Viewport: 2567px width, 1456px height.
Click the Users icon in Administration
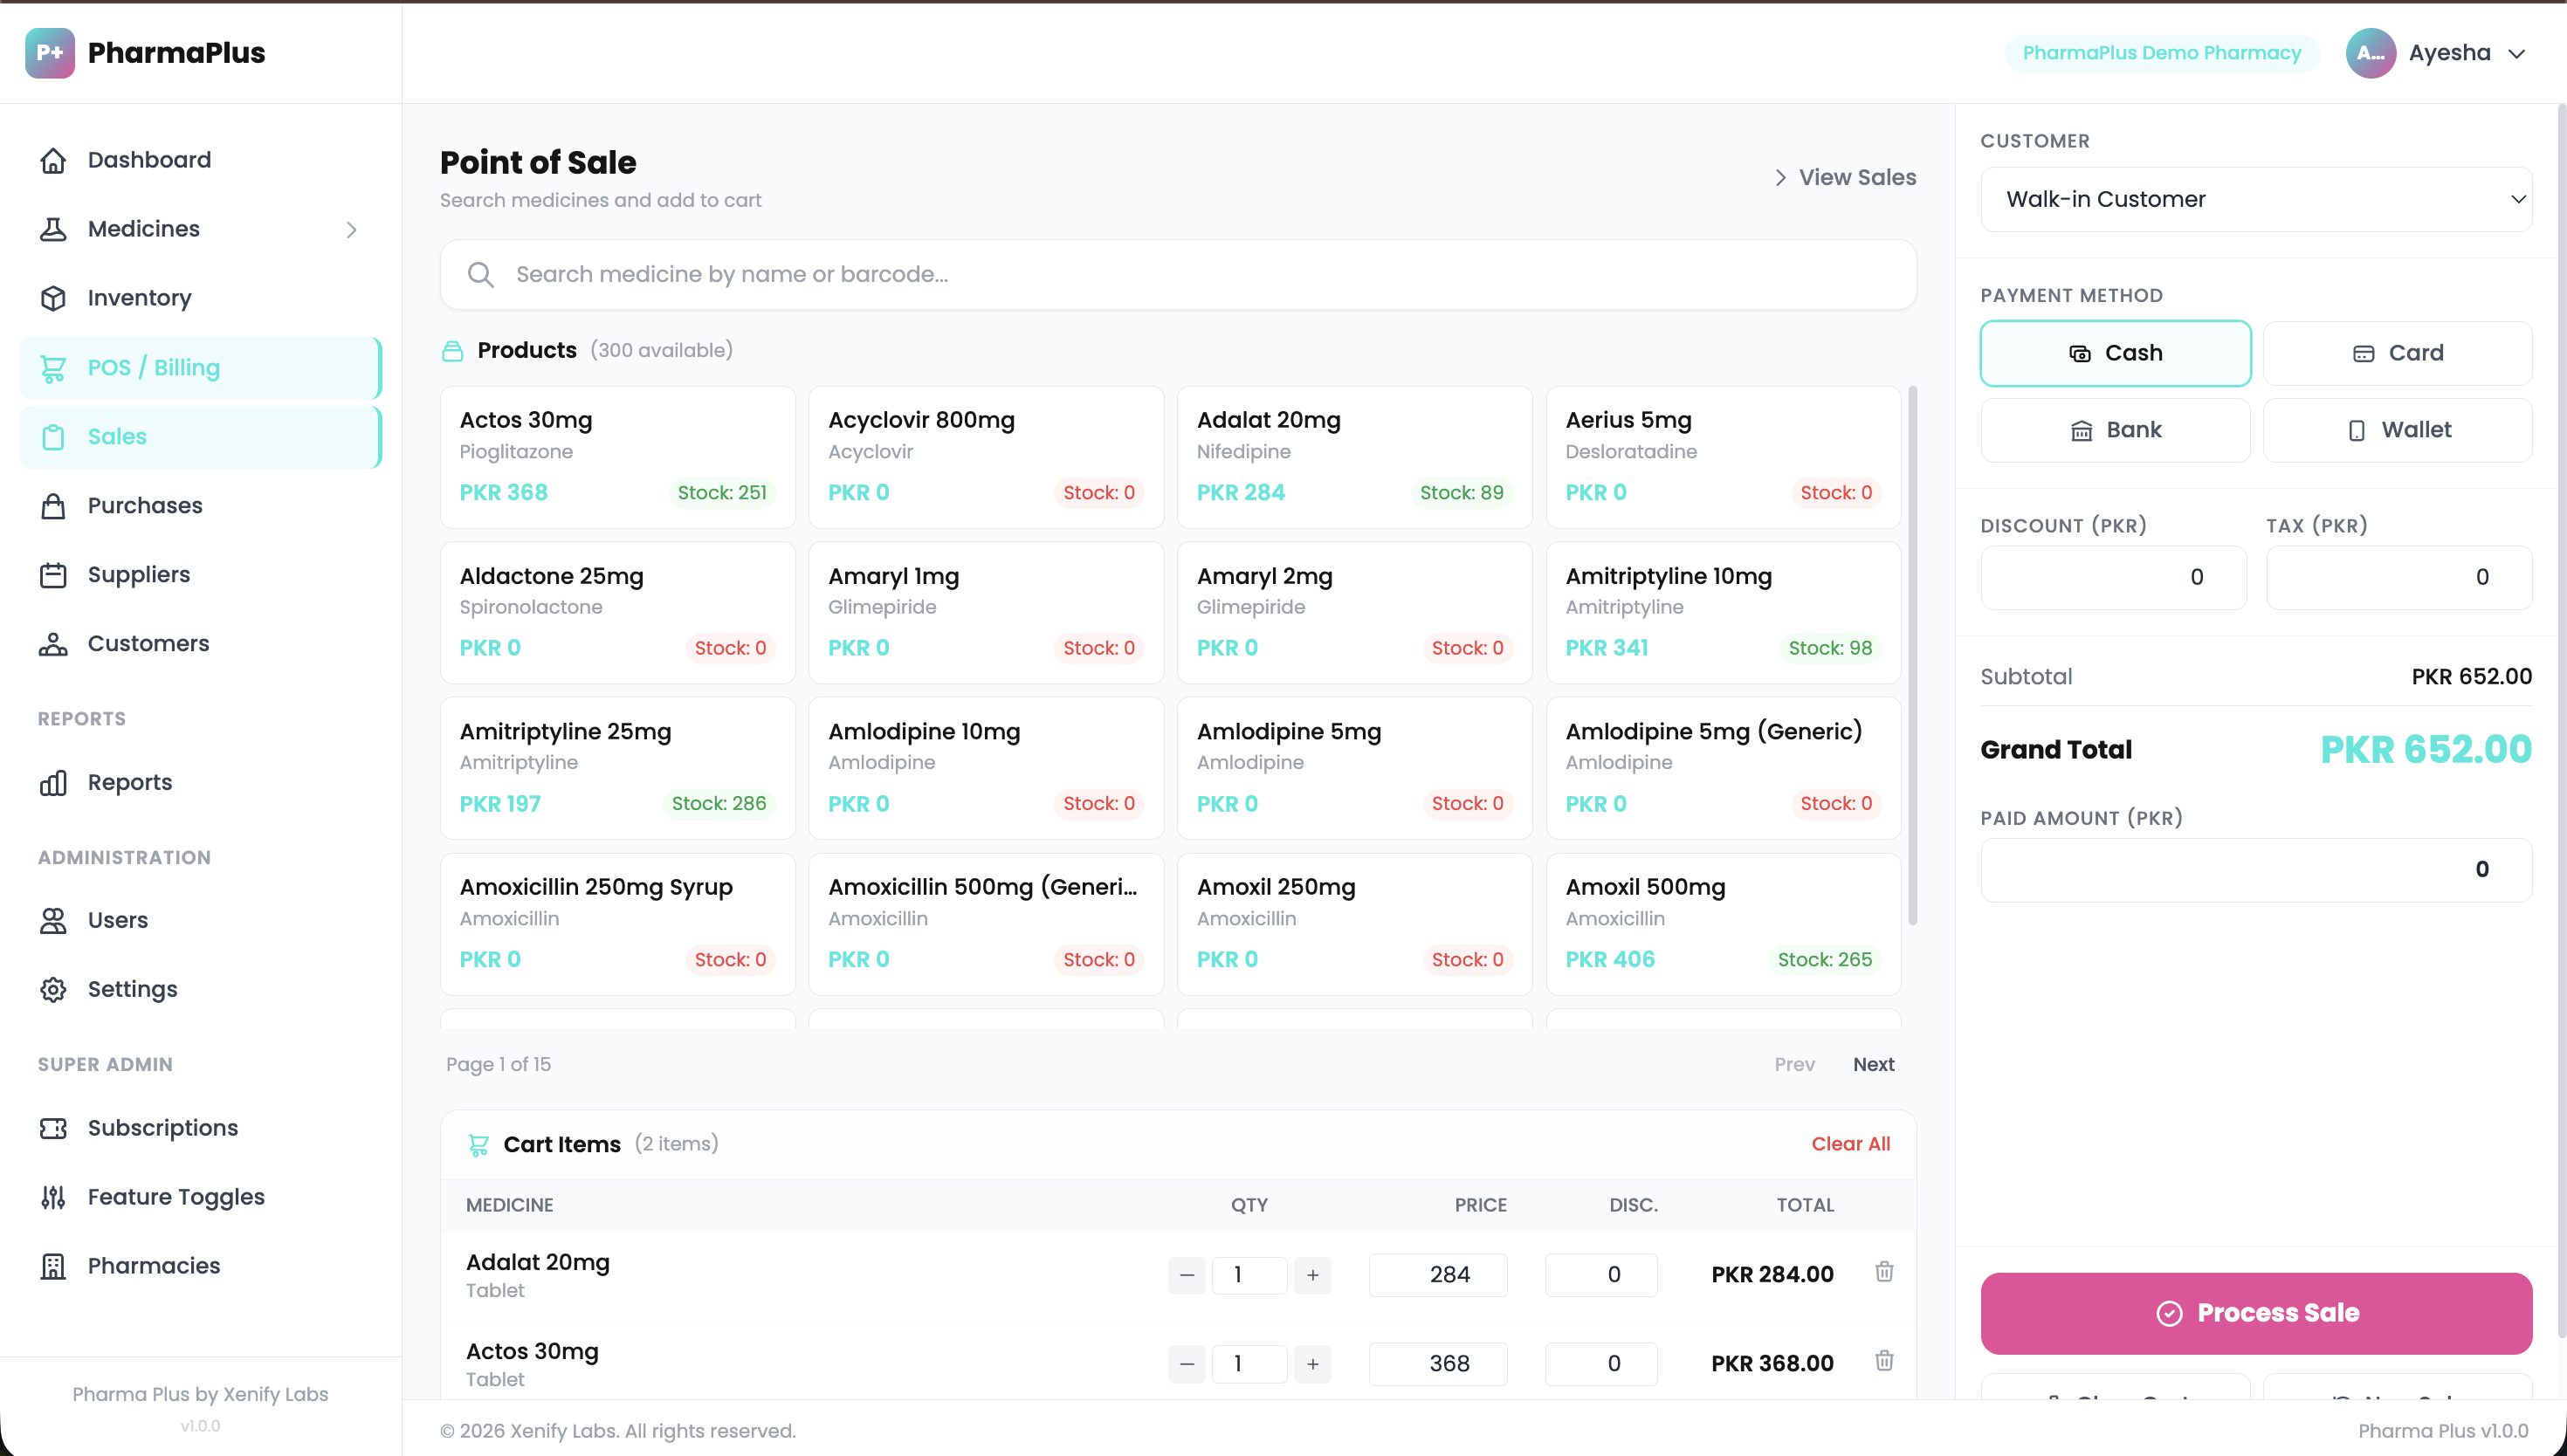pos(53,920)
